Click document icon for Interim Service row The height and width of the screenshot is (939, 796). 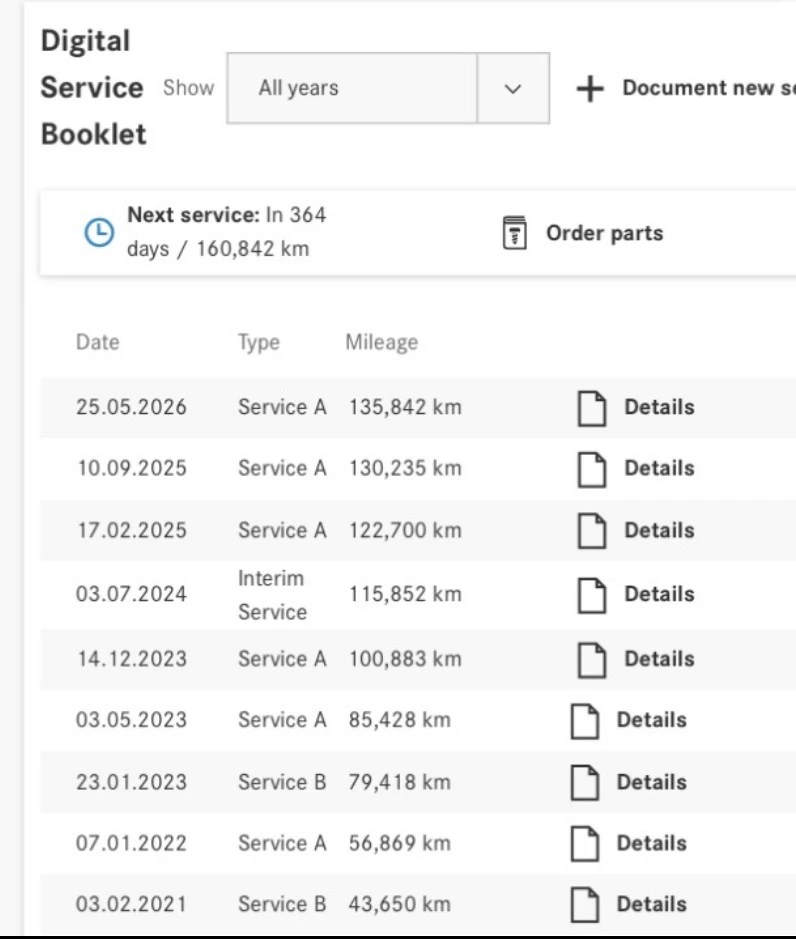(x=592, y=596)
